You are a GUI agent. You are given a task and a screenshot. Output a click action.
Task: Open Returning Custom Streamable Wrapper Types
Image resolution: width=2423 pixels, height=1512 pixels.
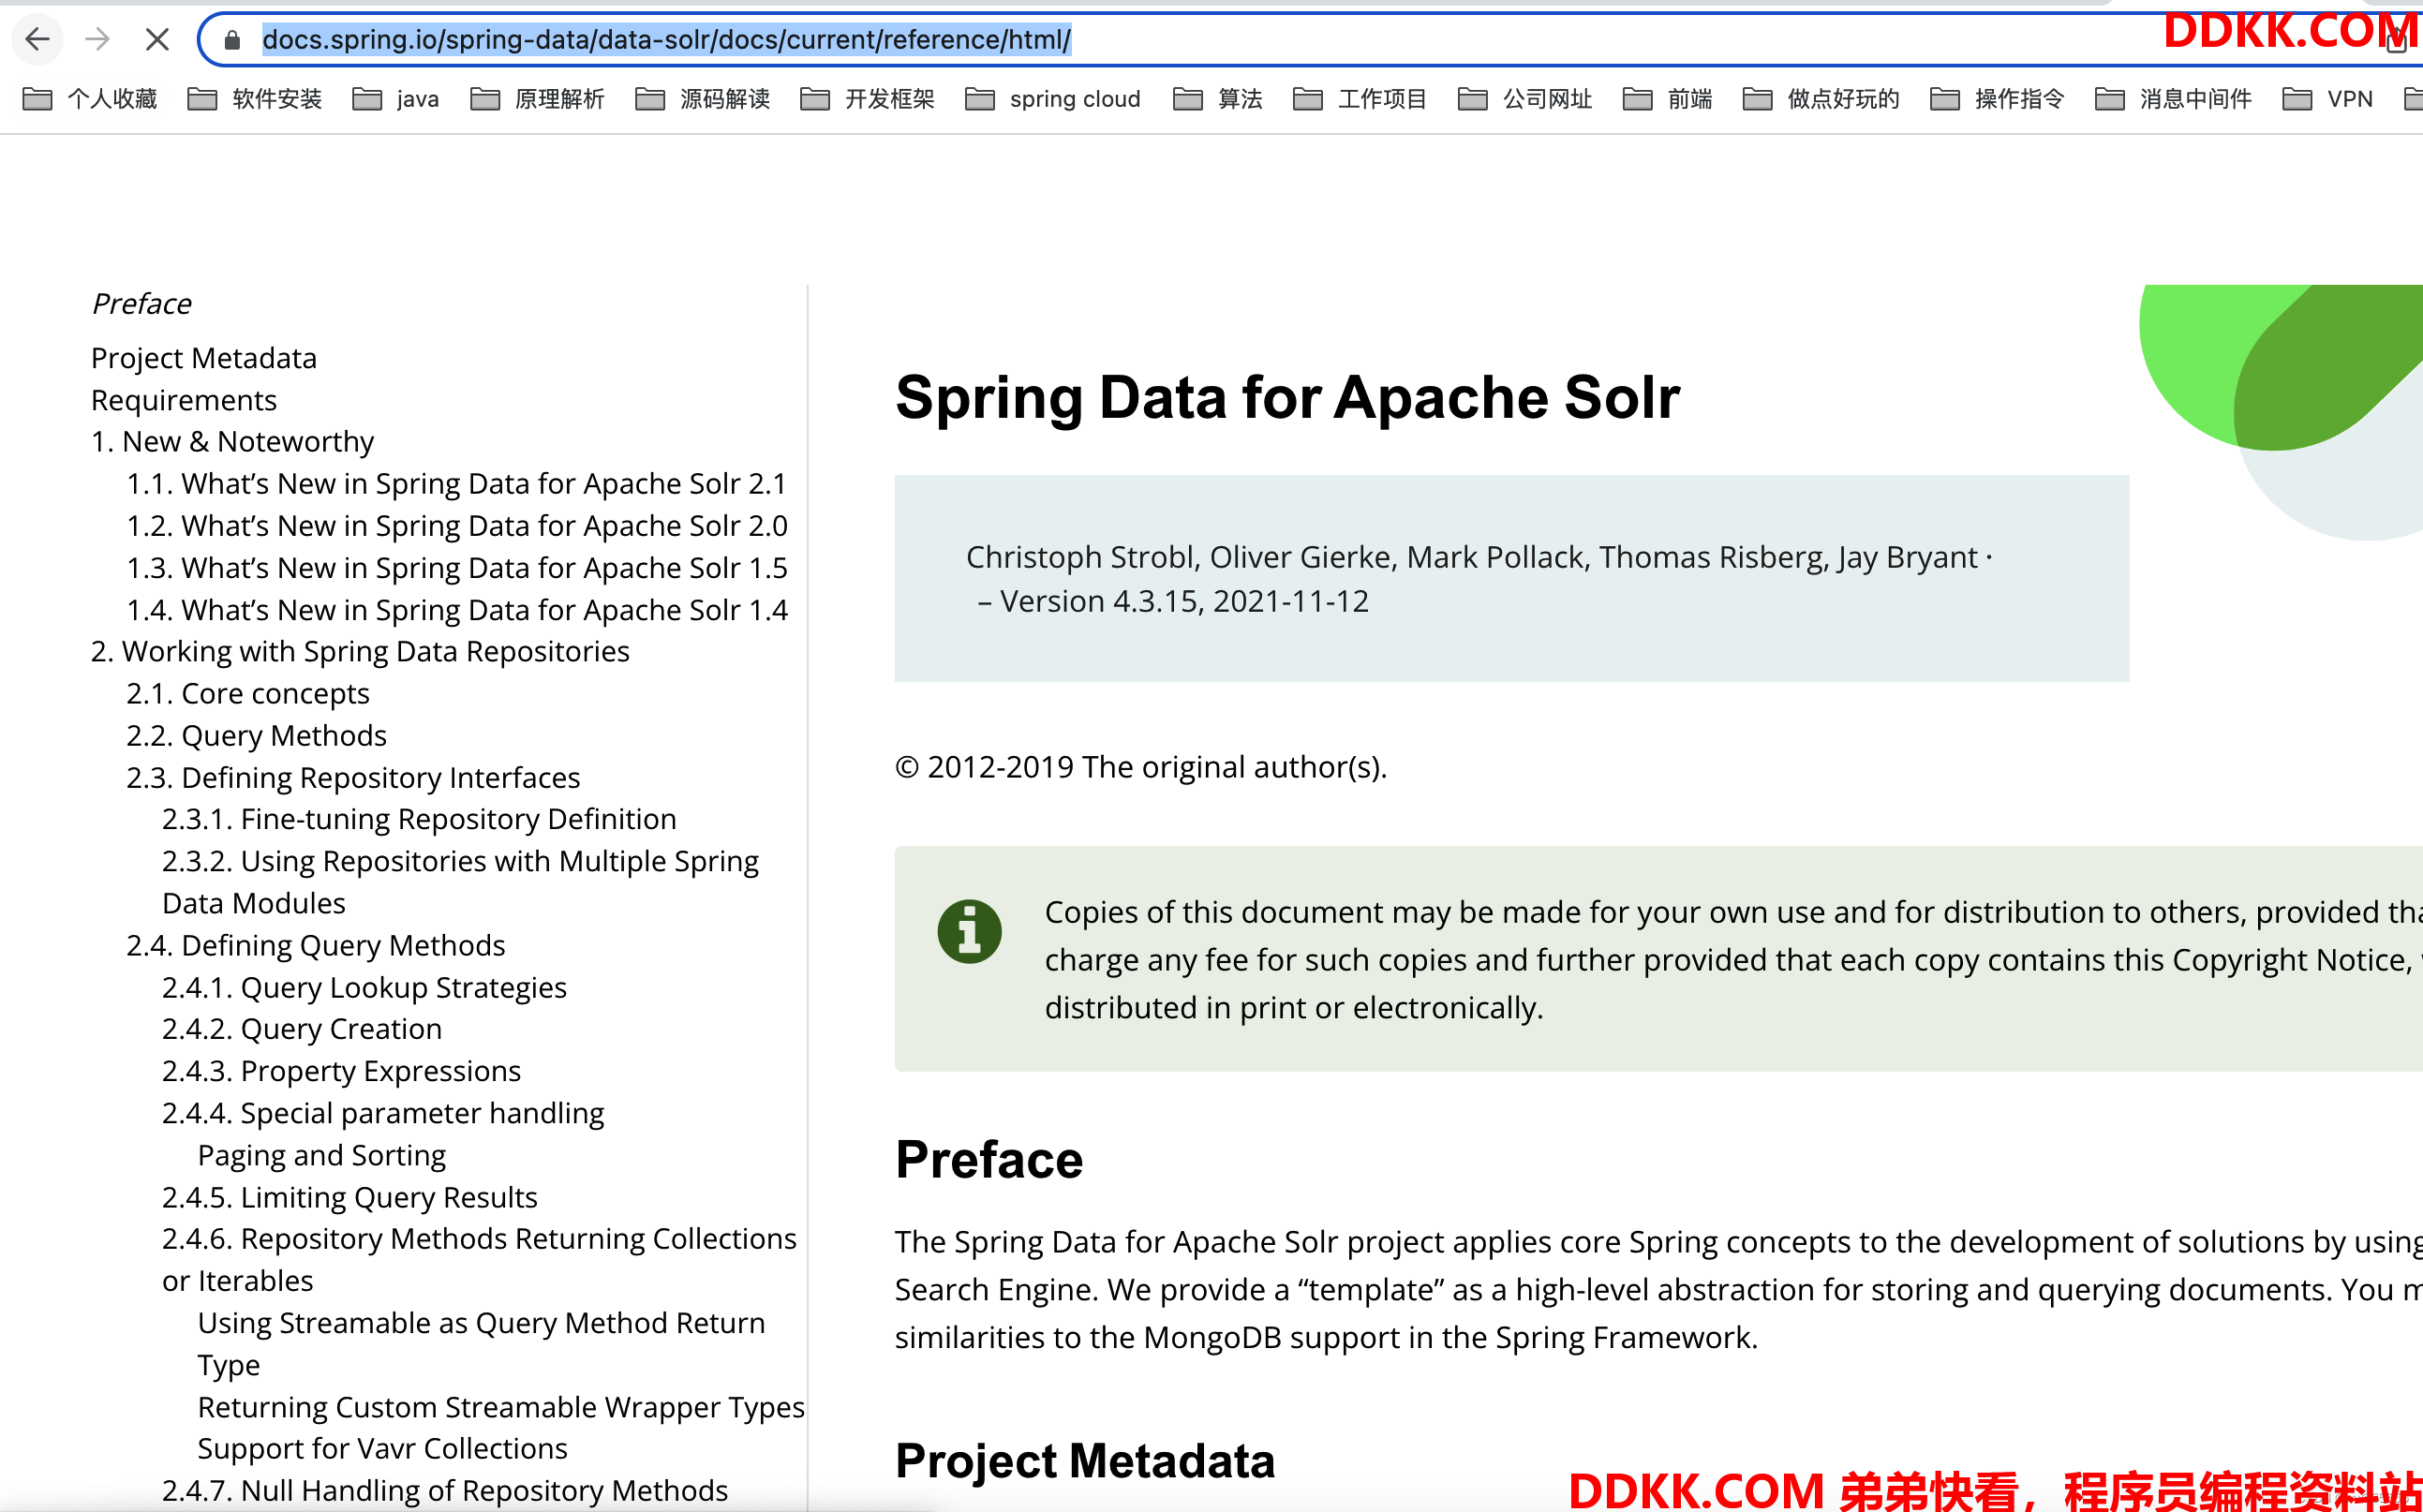coord(501,1407)
